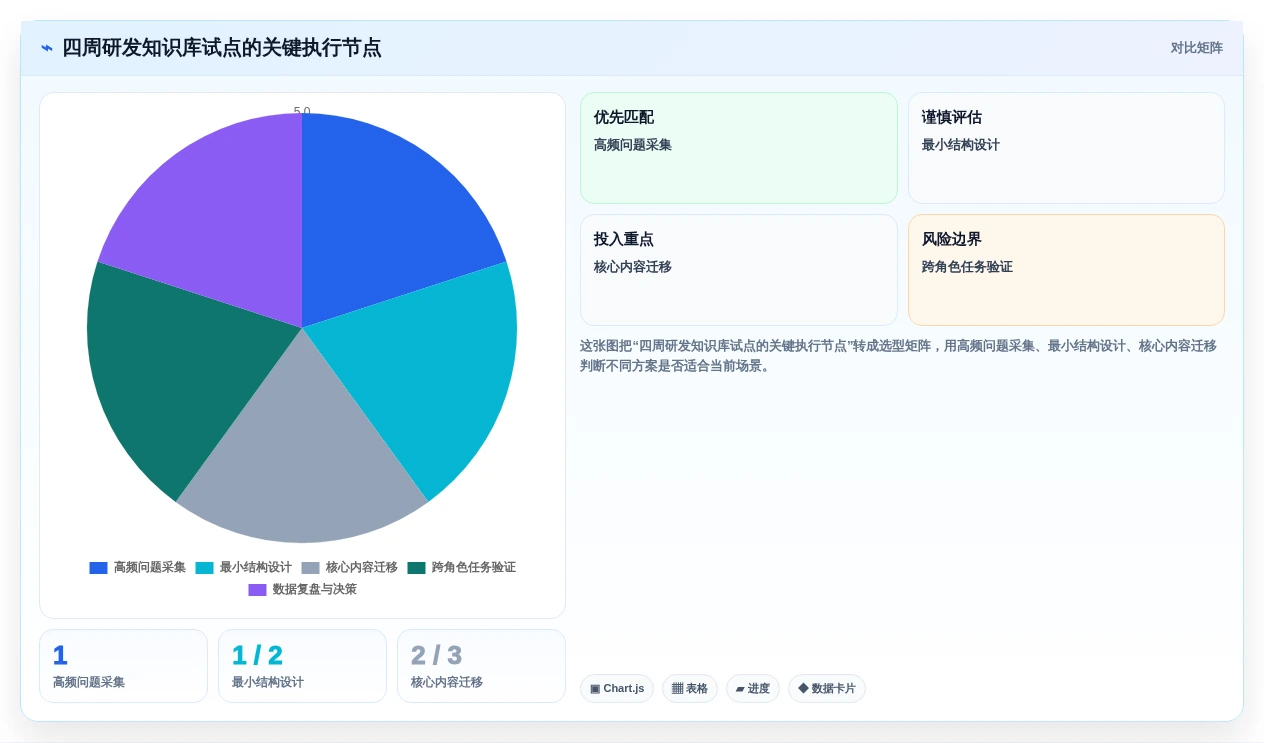The image size is (1264, 743).
Task: Click 高频问题采集 legend label text
Action: click(x=150, y=568)
